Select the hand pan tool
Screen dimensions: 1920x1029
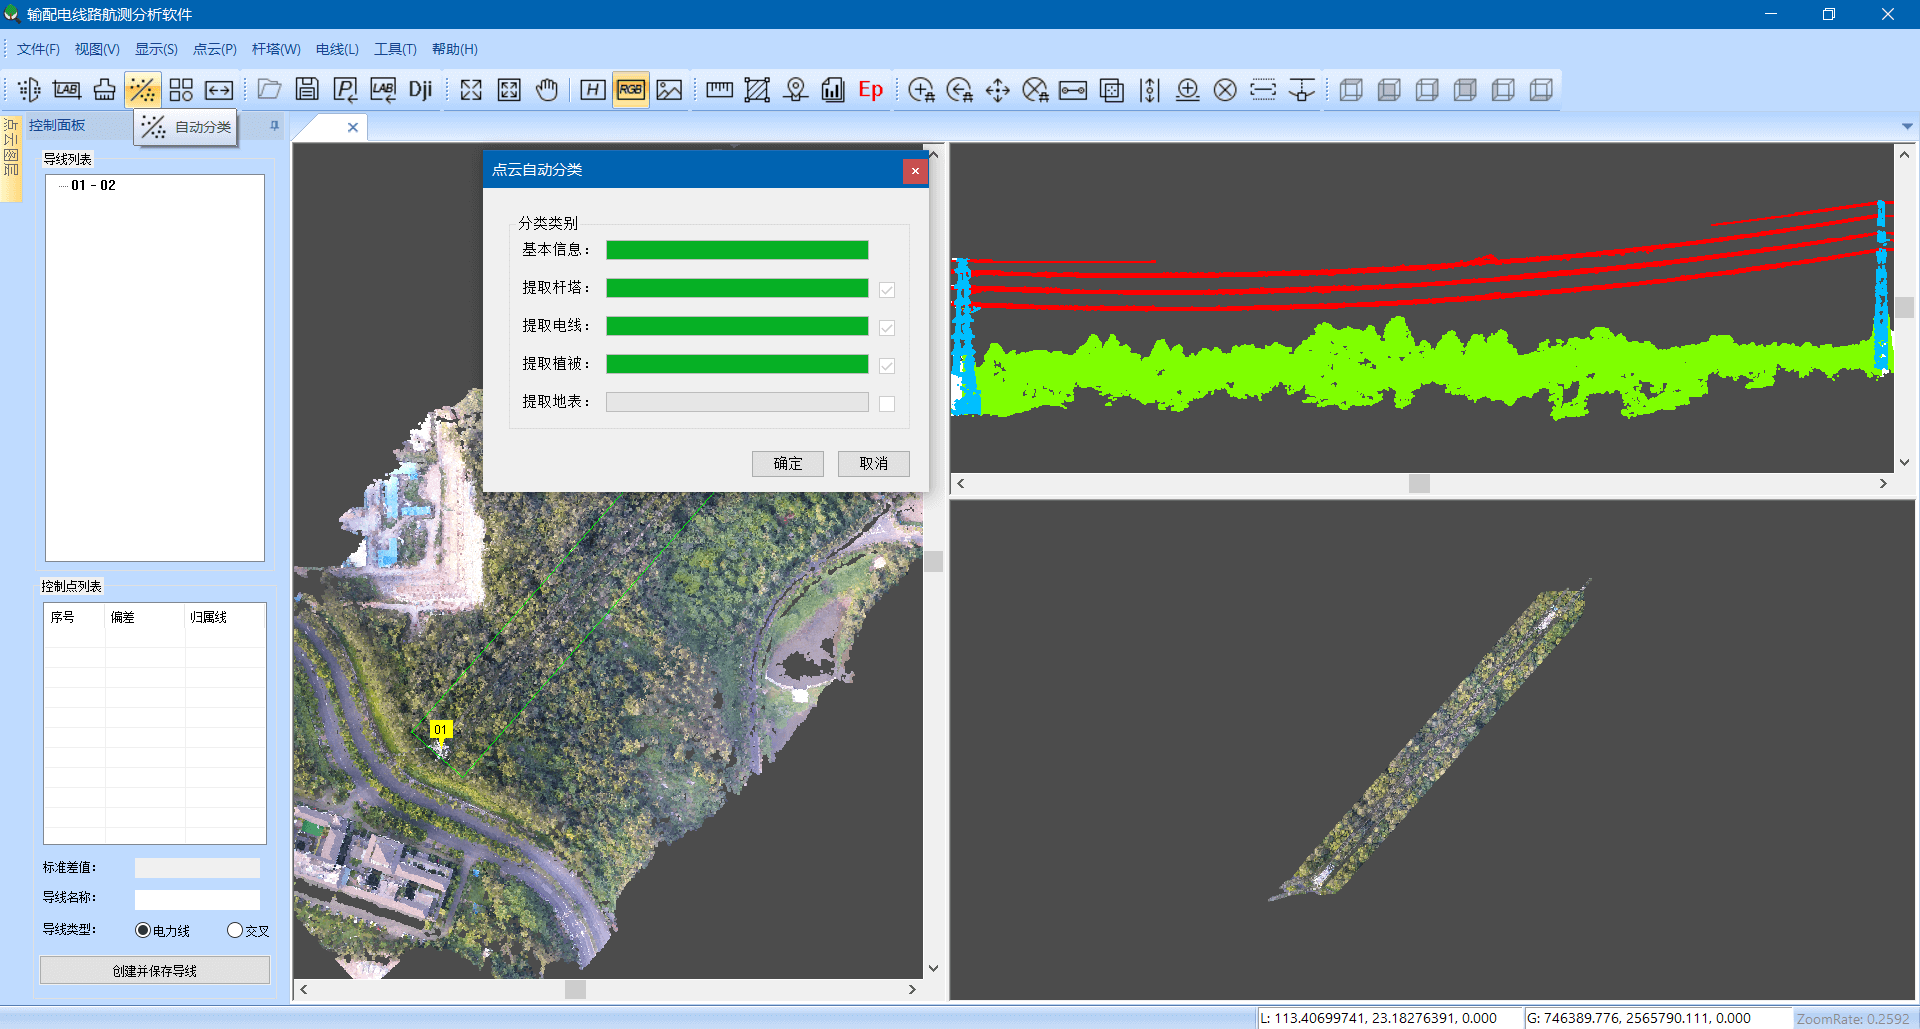[546, 89]
